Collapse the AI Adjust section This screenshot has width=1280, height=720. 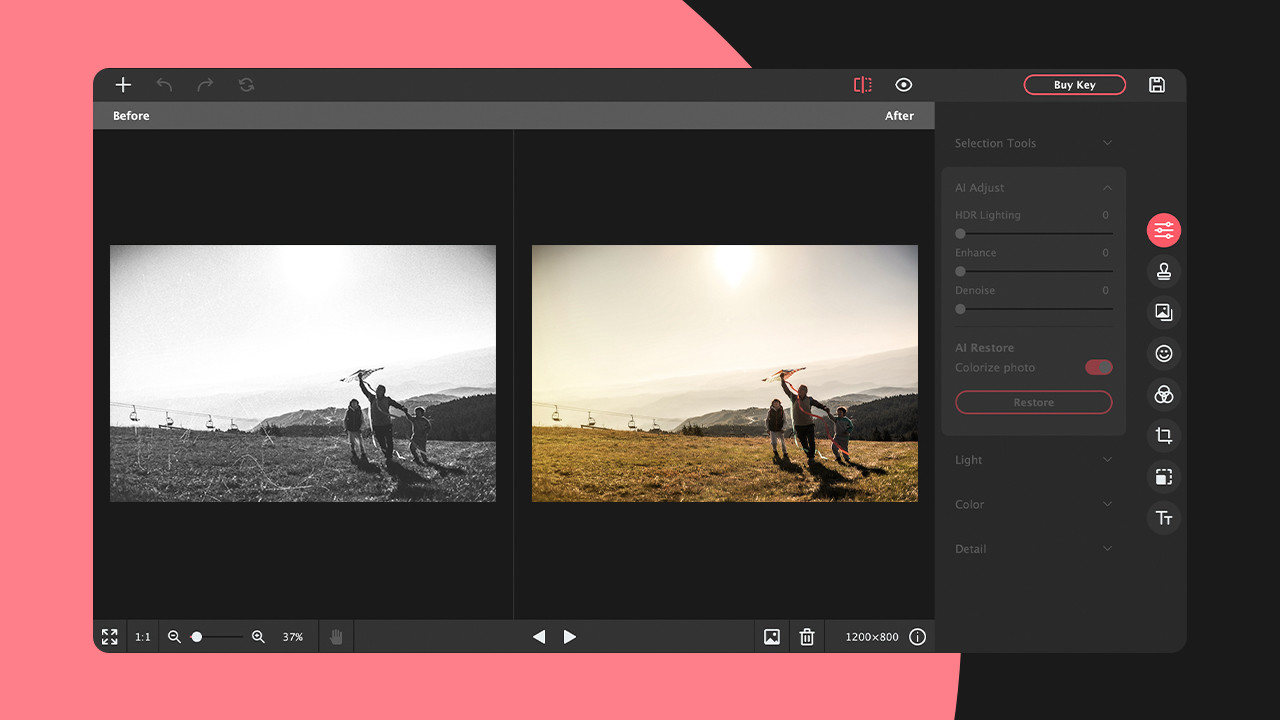[x=1107, y=188]
